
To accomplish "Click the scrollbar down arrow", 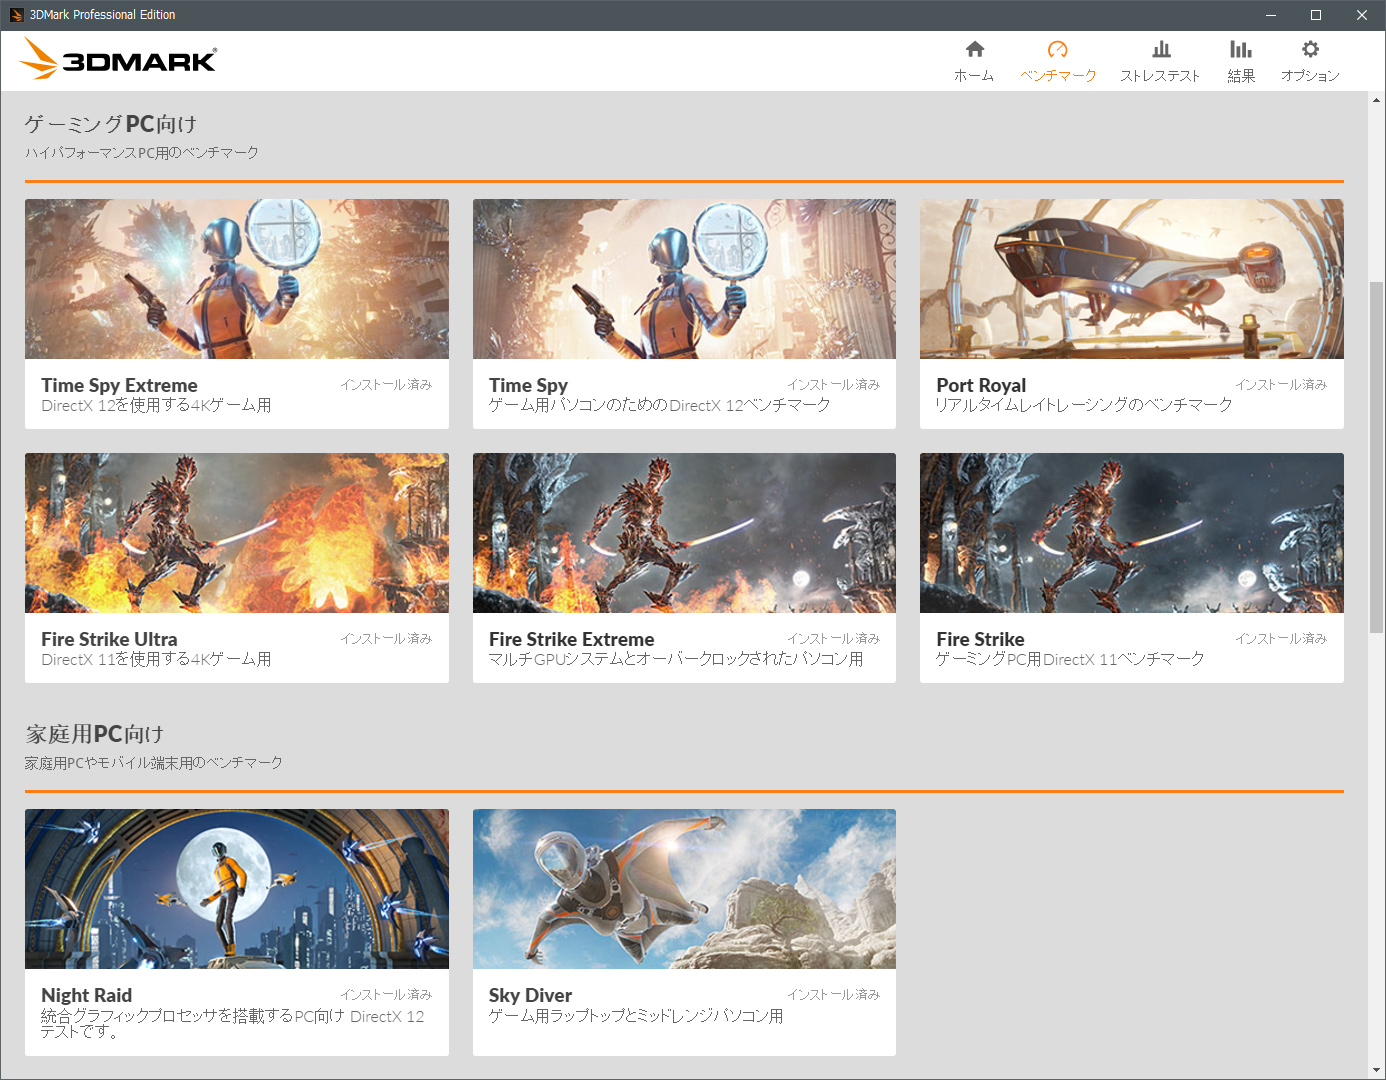I will click(1376, 1070).
